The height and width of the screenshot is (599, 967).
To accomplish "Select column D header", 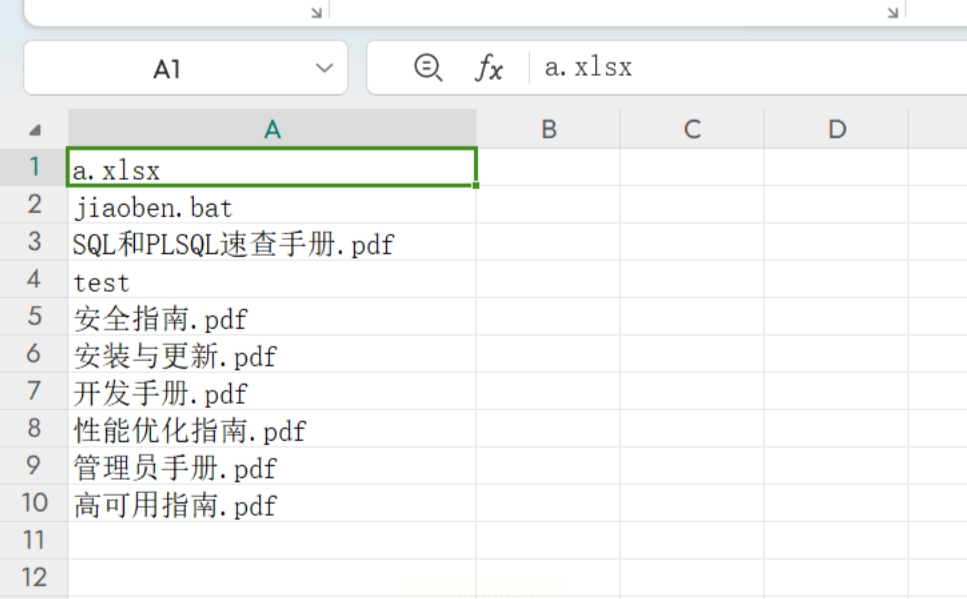I will [836, 129].
